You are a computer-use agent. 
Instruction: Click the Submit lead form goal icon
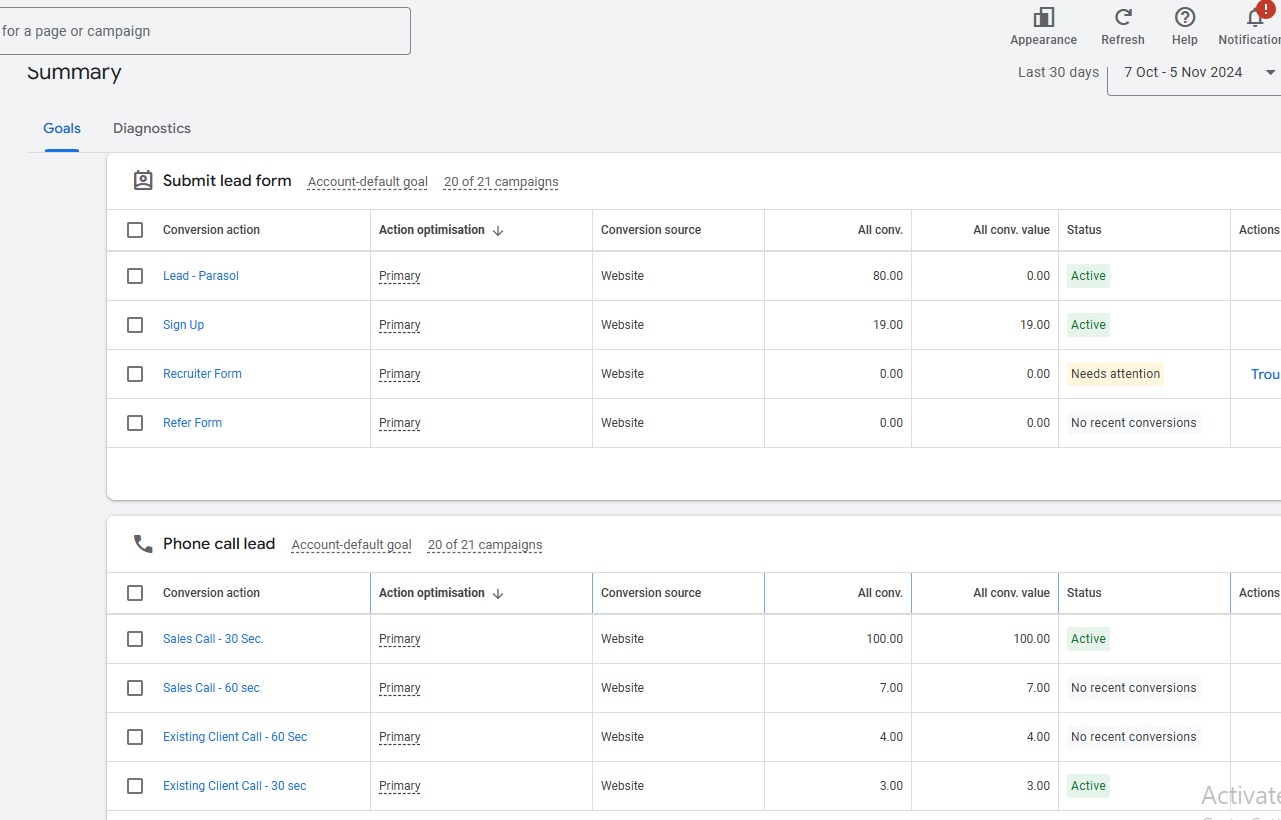point(142,180)
